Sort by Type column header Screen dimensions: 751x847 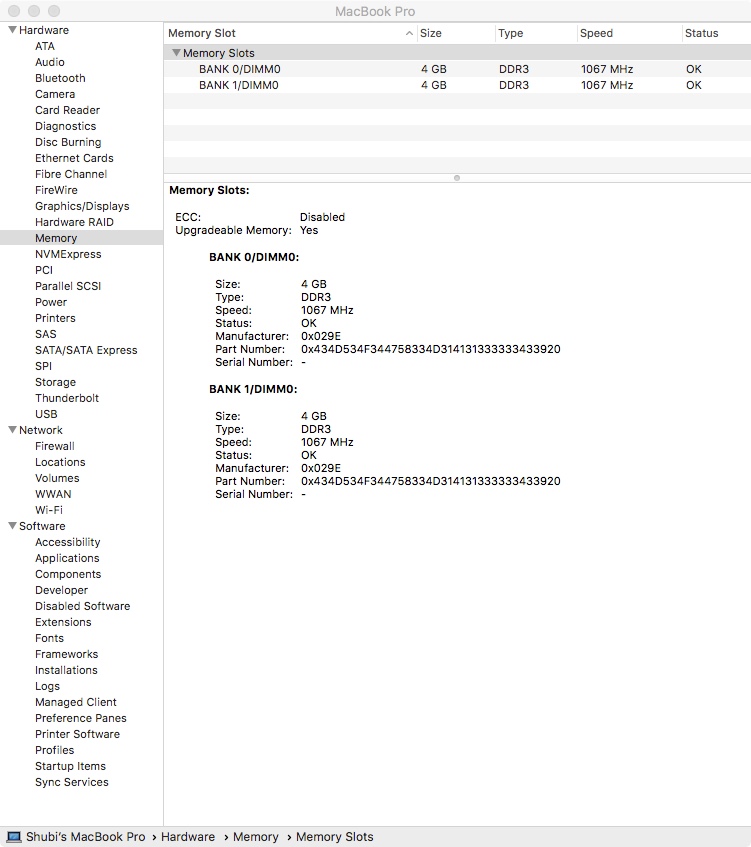pos(511,33)
